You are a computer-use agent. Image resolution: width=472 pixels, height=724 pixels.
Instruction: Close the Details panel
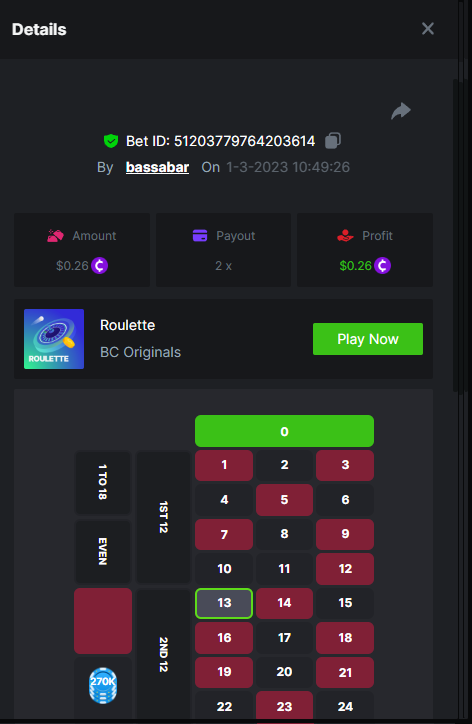tap(428, 29)
